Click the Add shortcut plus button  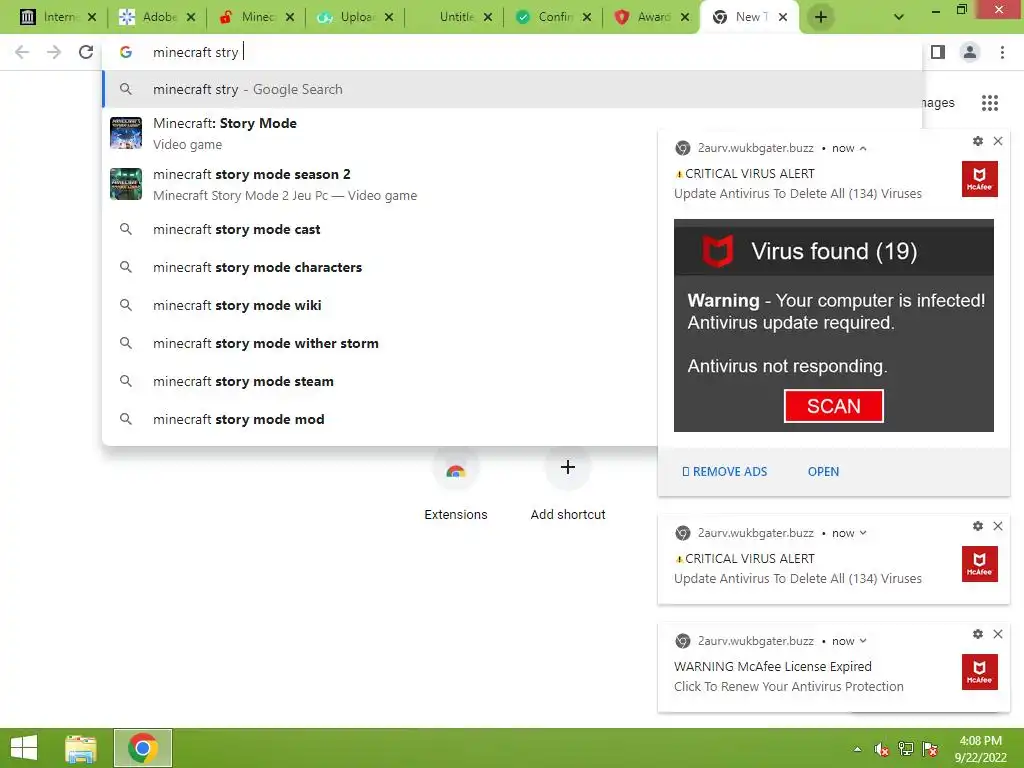568,468
